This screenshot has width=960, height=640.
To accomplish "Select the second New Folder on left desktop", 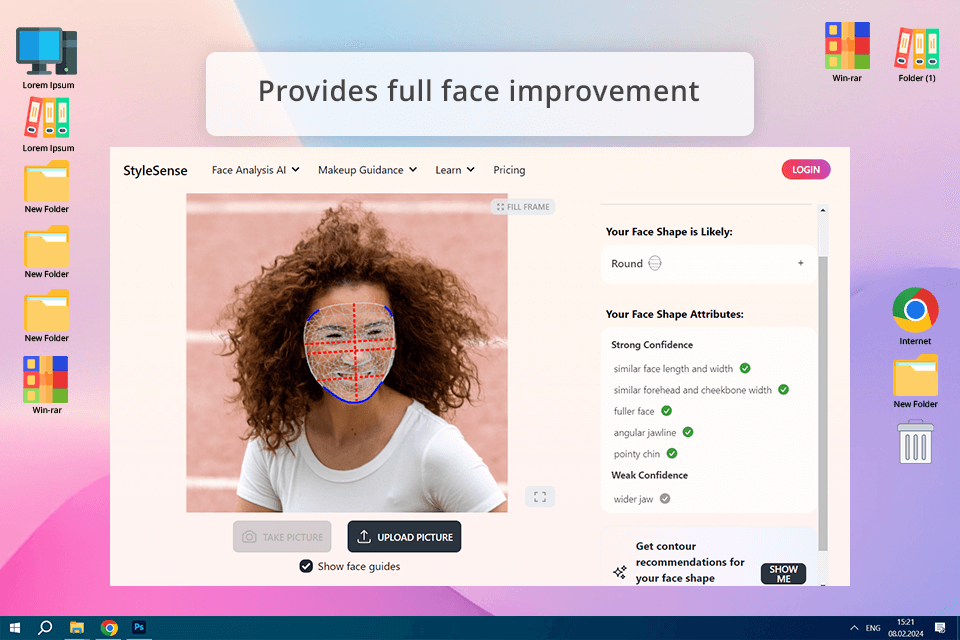I will click(x=47, y=252).
